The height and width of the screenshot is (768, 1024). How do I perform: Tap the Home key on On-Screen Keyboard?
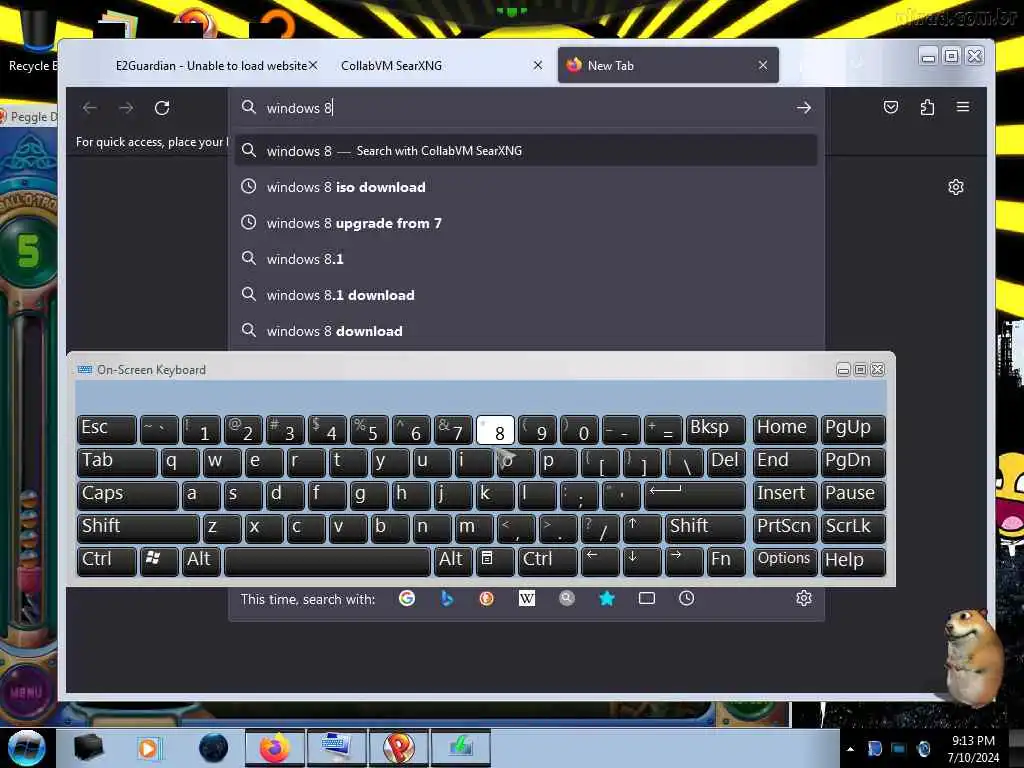click(x=784, y=429)
